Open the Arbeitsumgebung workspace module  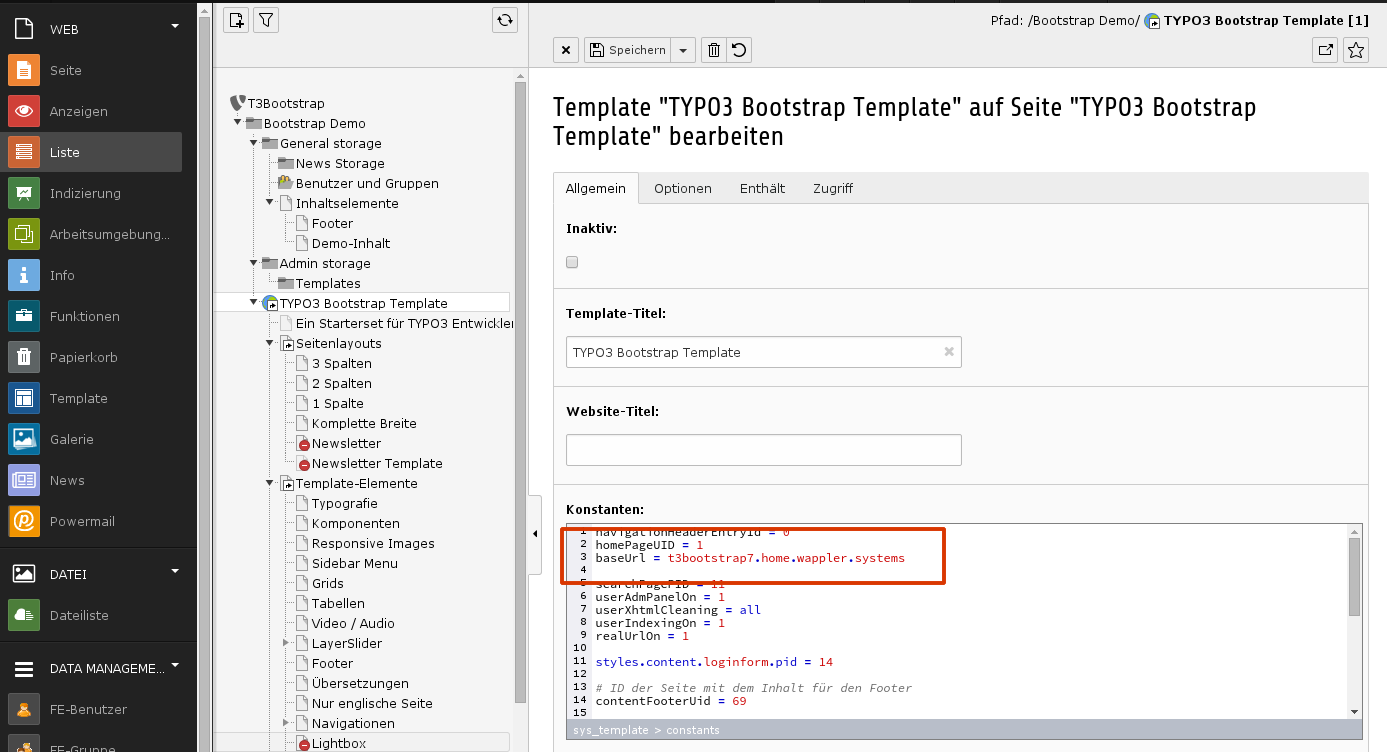point(24,234)
